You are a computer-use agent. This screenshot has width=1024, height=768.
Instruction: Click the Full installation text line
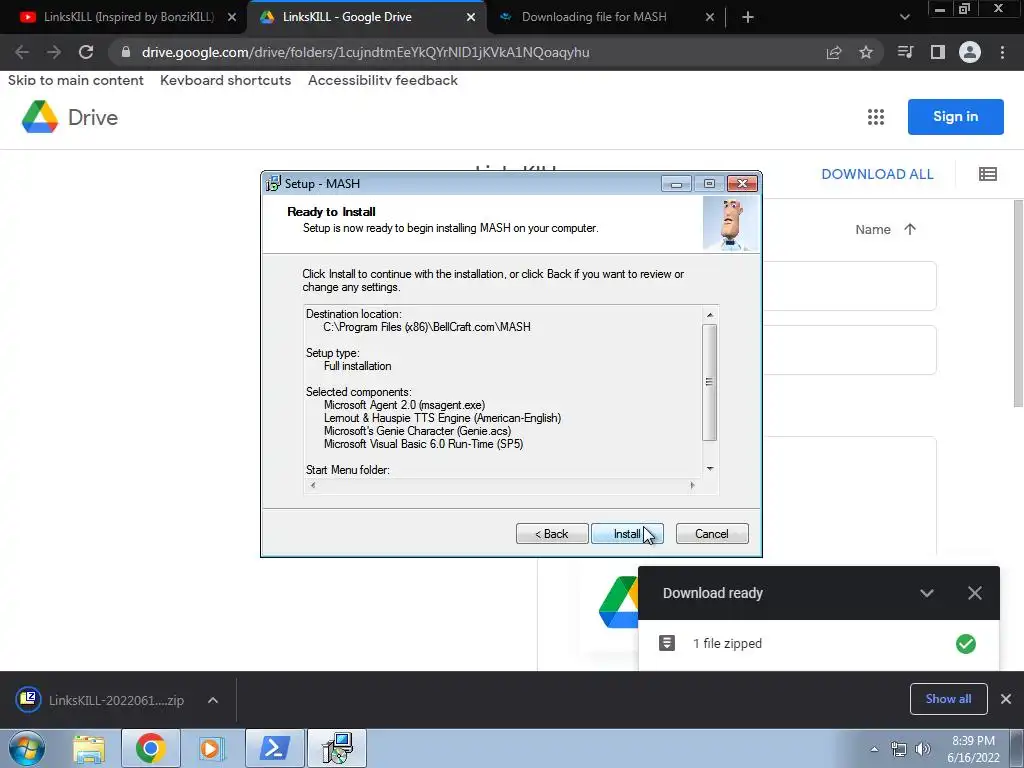pyautogui.click(x=357, y=366)
